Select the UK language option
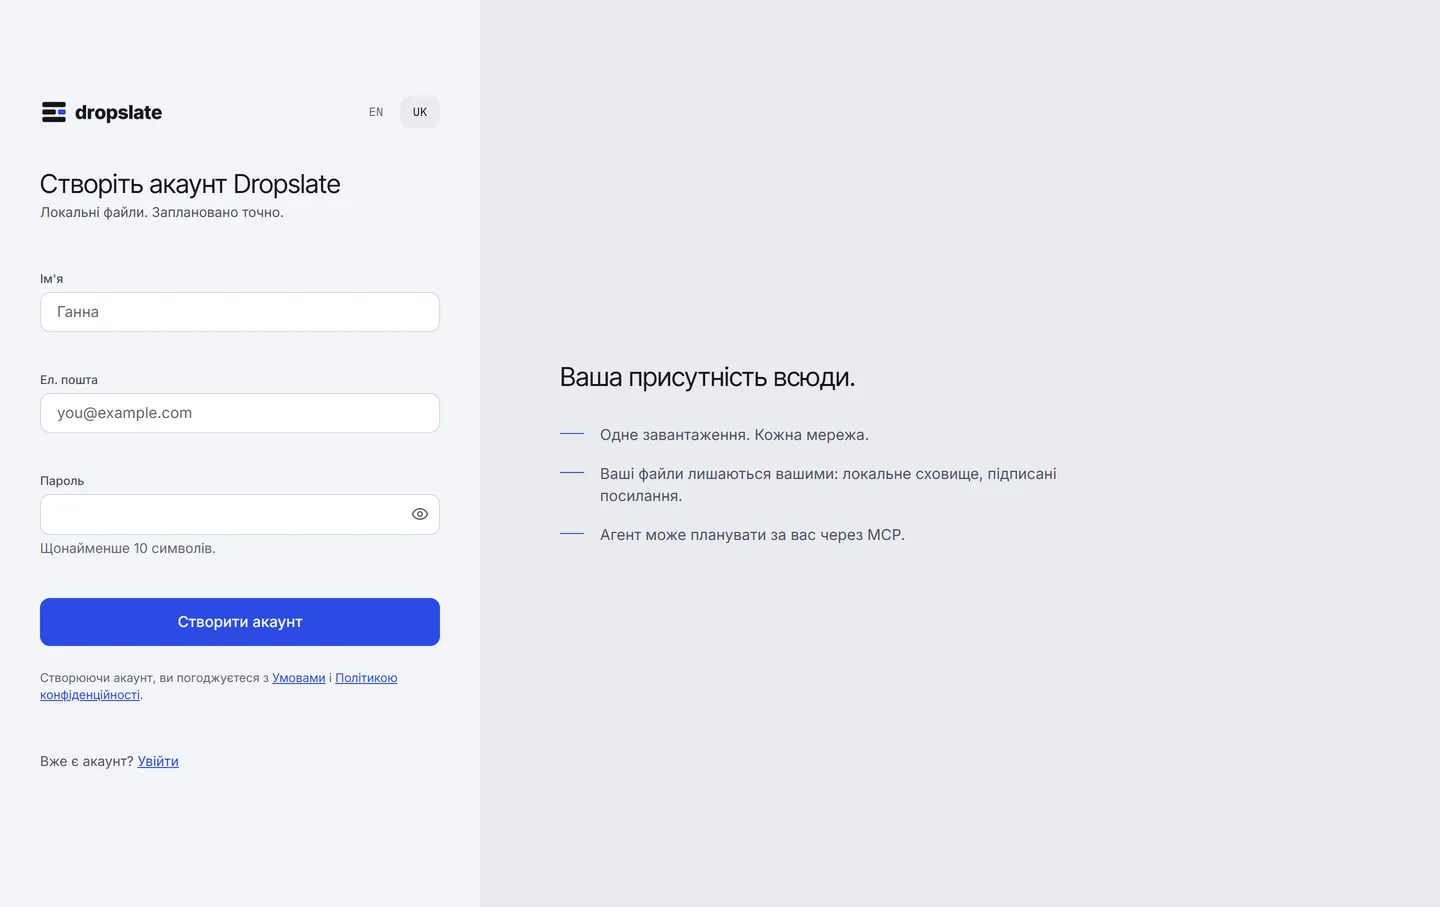Image resolution: width=1440 pixels, height=907 pixels. click(x=420, y=112)
